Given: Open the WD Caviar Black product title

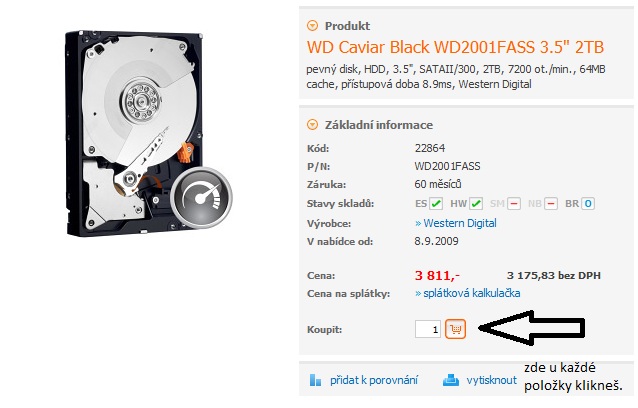Looking at the screenshot, I should [x=455, y=47].
